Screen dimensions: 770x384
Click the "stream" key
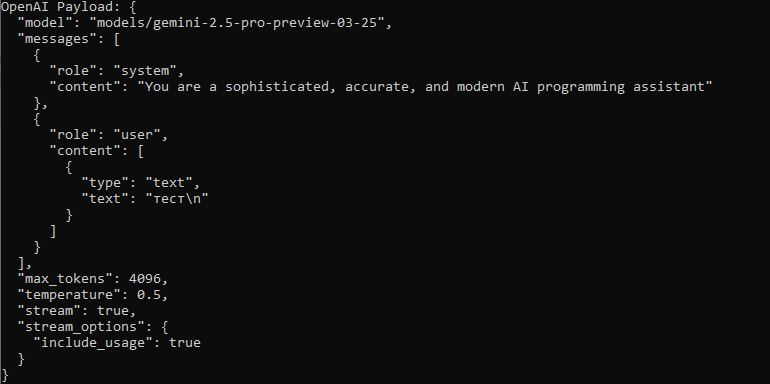51,311
